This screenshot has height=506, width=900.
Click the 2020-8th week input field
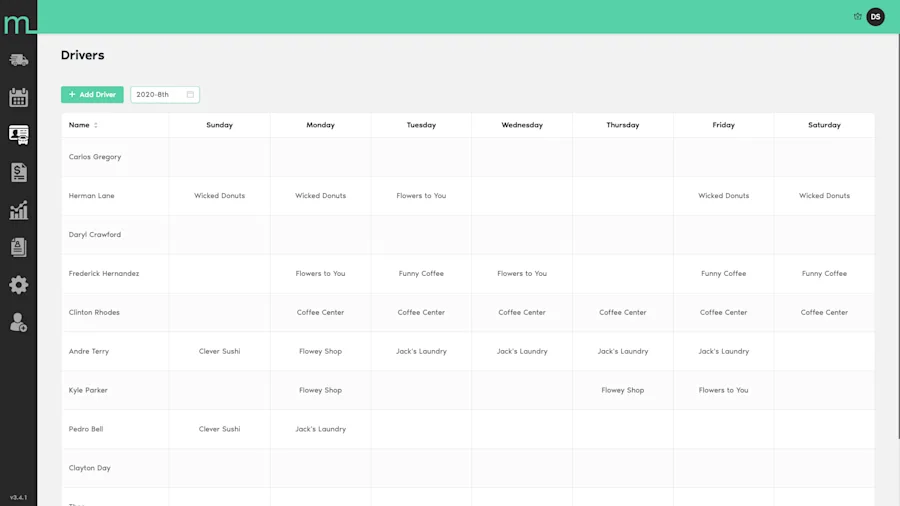[x=165, y=95]
